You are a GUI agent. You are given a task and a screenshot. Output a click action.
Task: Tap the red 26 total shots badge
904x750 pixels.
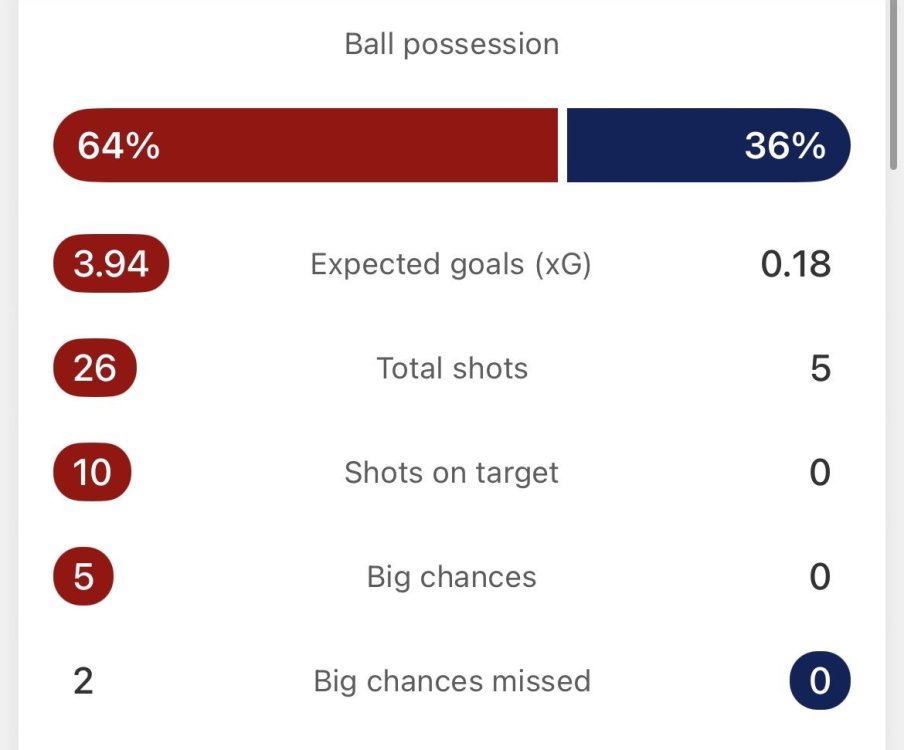[x=94, y=368]
